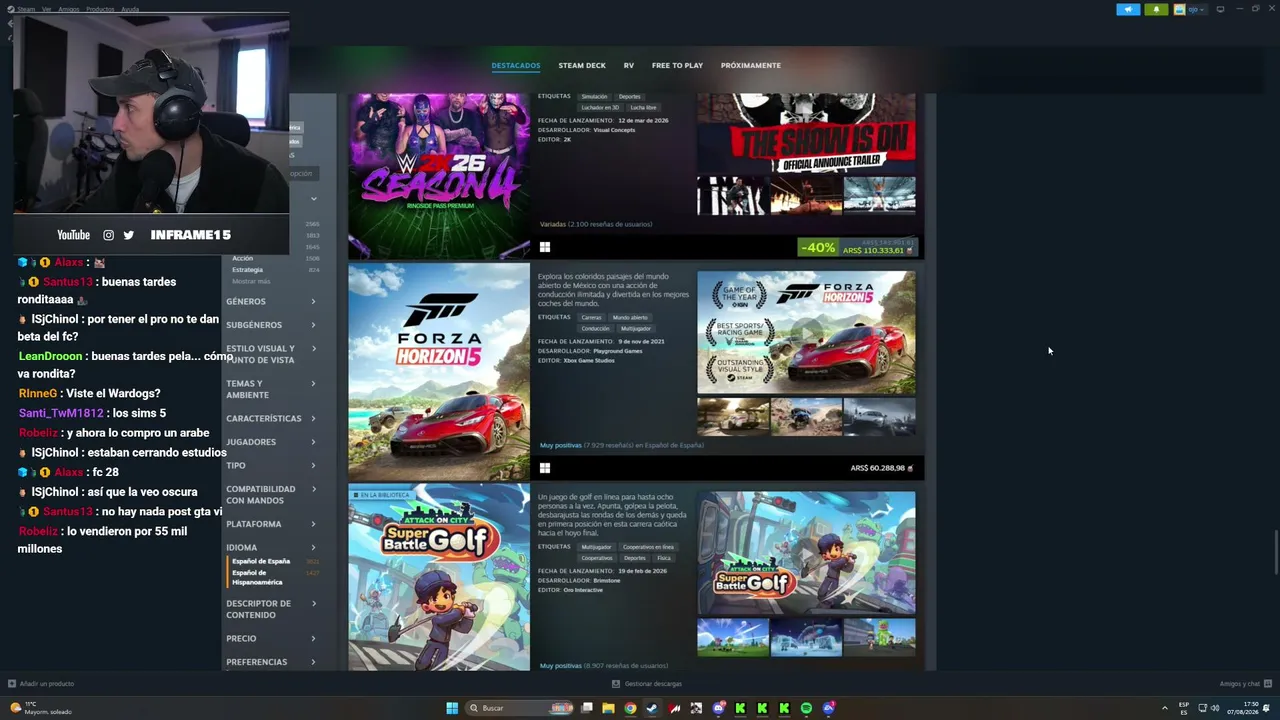Expand the CARACTERÍSTICAS filter section
This screenshot has height=720, width=1280.
click(270, 418)
